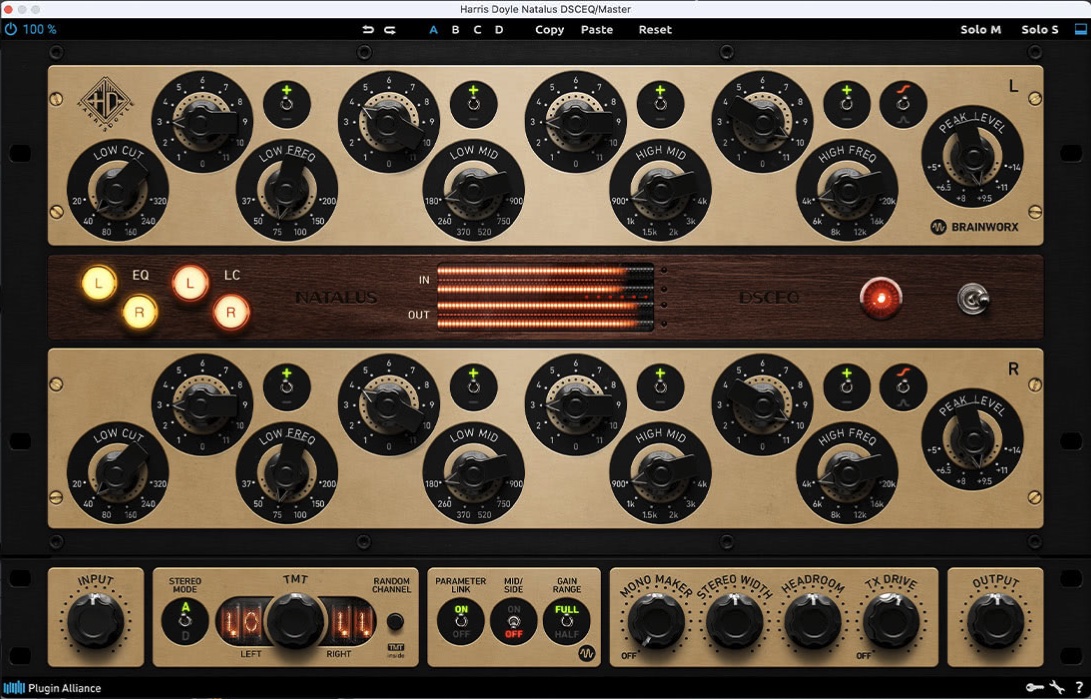Click the L channel HIGH FREQ knob
This screenshot has width=1091, height=699.
point(847,191)
